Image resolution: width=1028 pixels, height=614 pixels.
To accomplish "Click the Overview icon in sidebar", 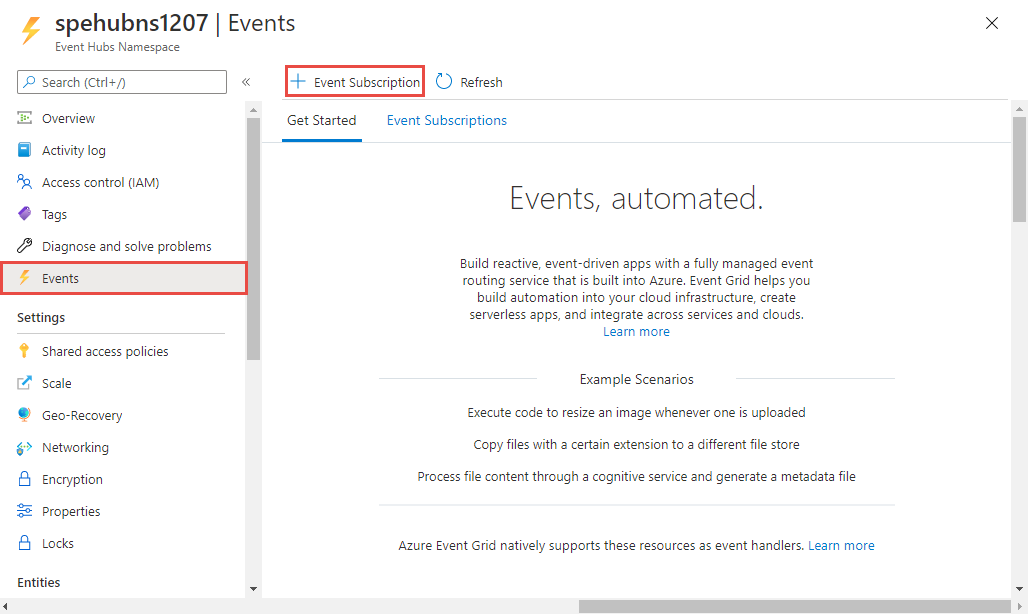I will (25, 118).
